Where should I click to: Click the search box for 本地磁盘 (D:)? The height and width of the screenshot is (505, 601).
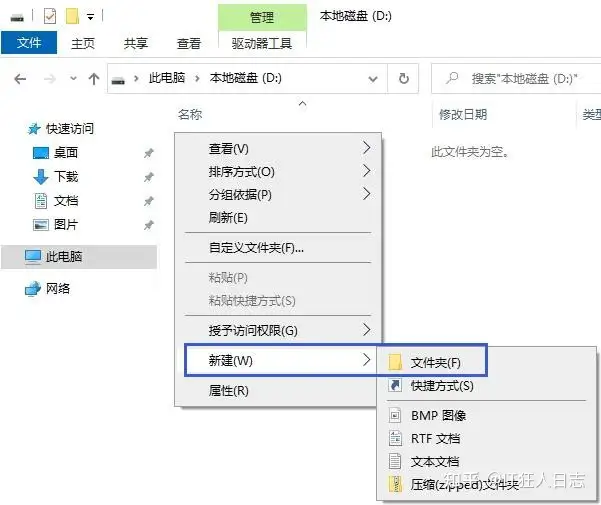(516, 79)
